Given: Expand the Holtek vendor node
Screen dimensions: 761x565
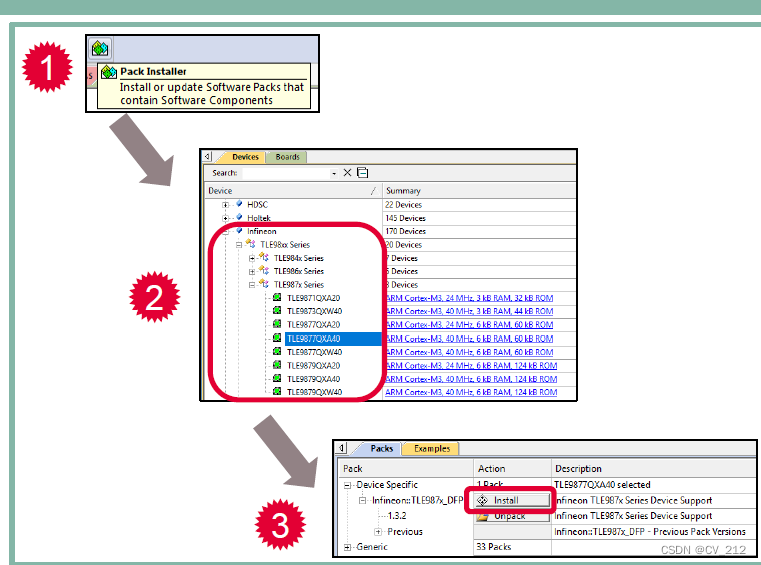Looking at the screenshot, I should point(226,218).
